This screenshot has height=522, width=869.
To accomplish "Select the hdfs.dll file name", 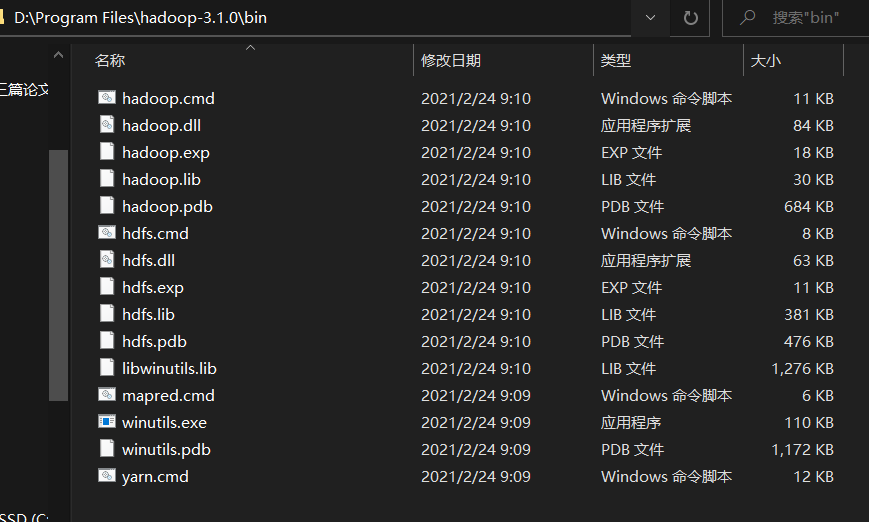I will (149, 260).
